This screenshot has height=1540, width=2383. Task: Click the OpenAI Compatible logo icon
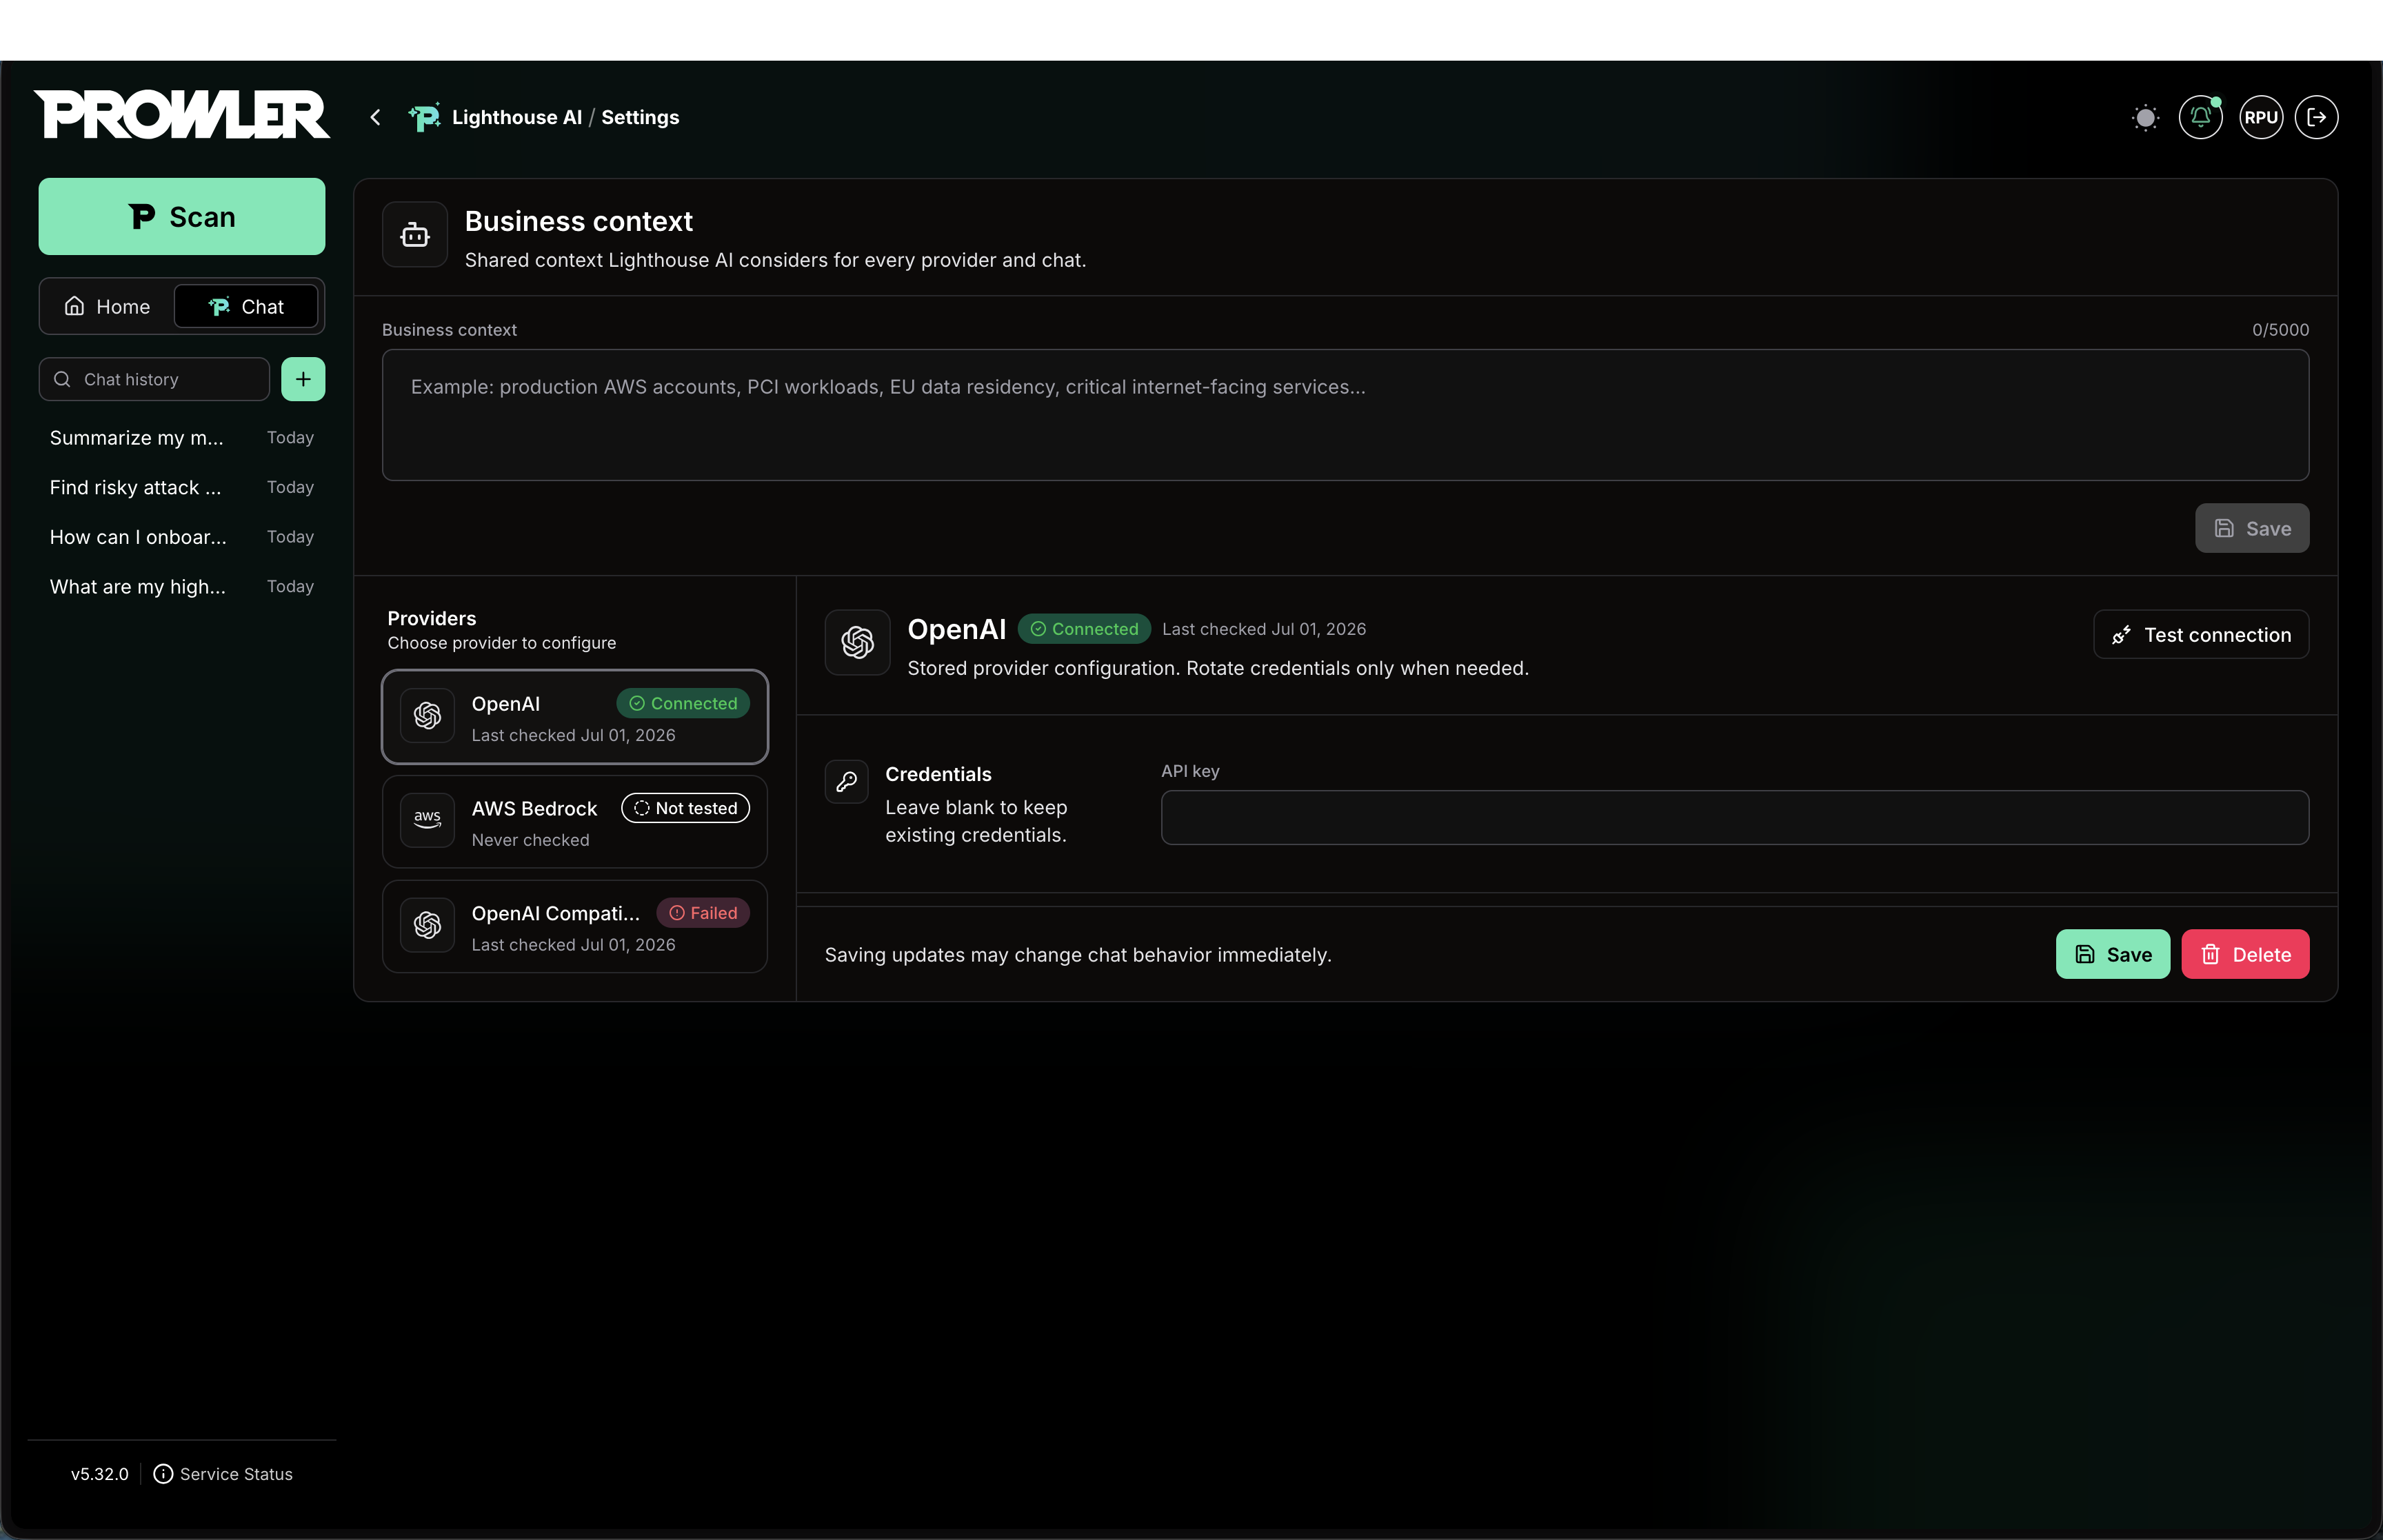pyautogui.click(x=427, y=926)
